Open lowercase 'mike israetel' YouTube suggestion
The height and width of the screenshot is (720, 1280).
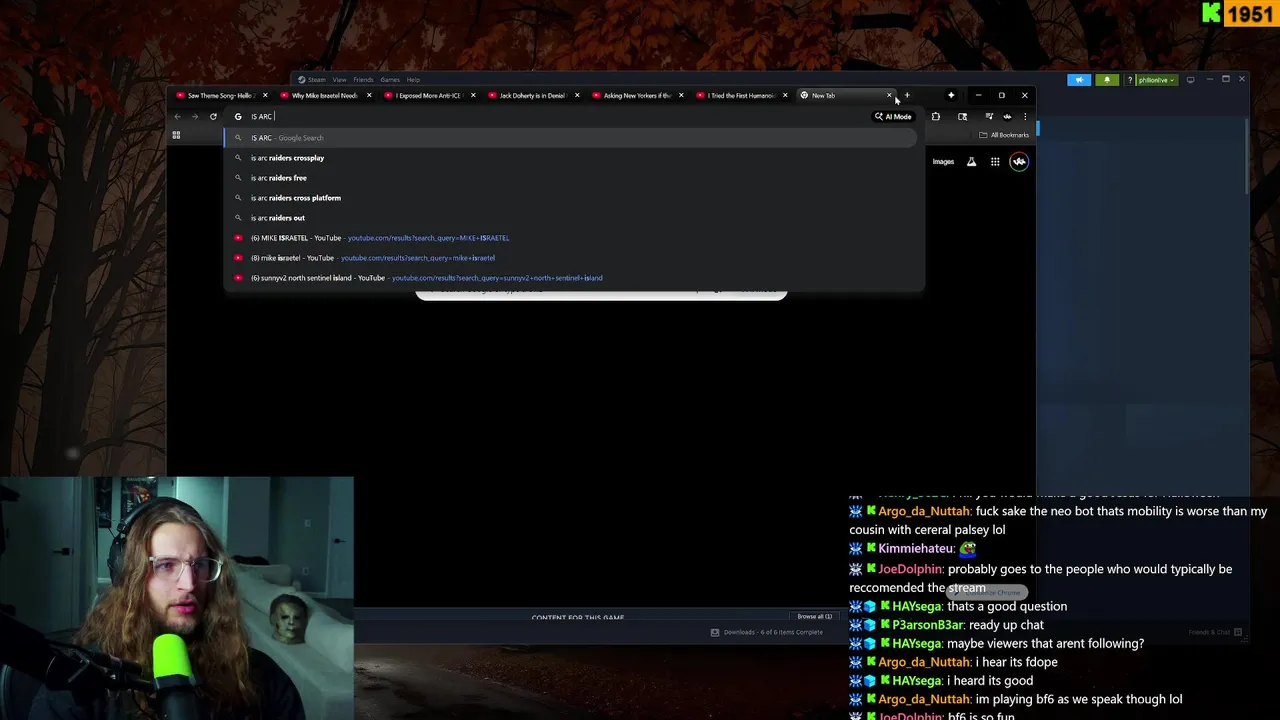tap(570, 258)
